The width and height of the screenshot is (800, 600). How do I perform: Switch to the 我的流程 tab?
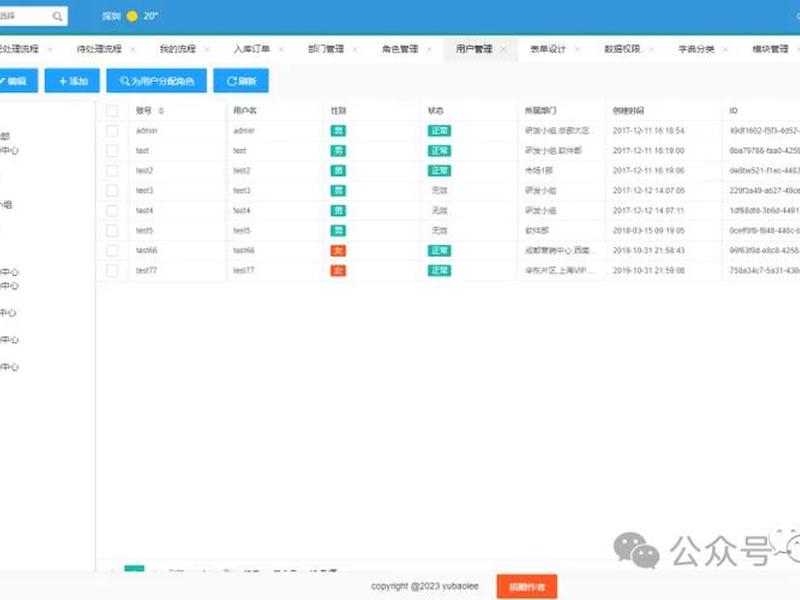178,49
